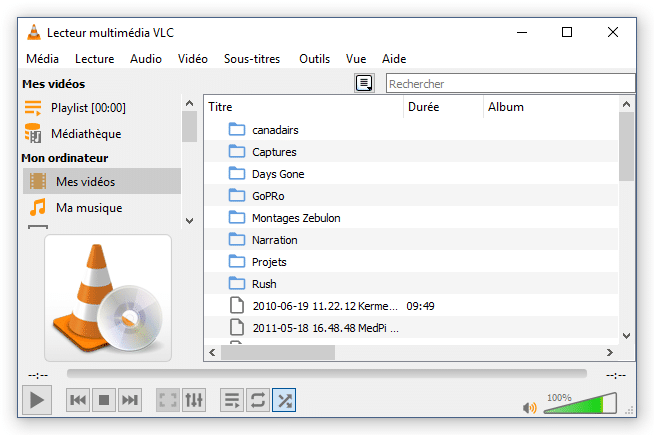654x435 pixels.
Task: Mute audio via speaker icon
Action: coord(530,407)
